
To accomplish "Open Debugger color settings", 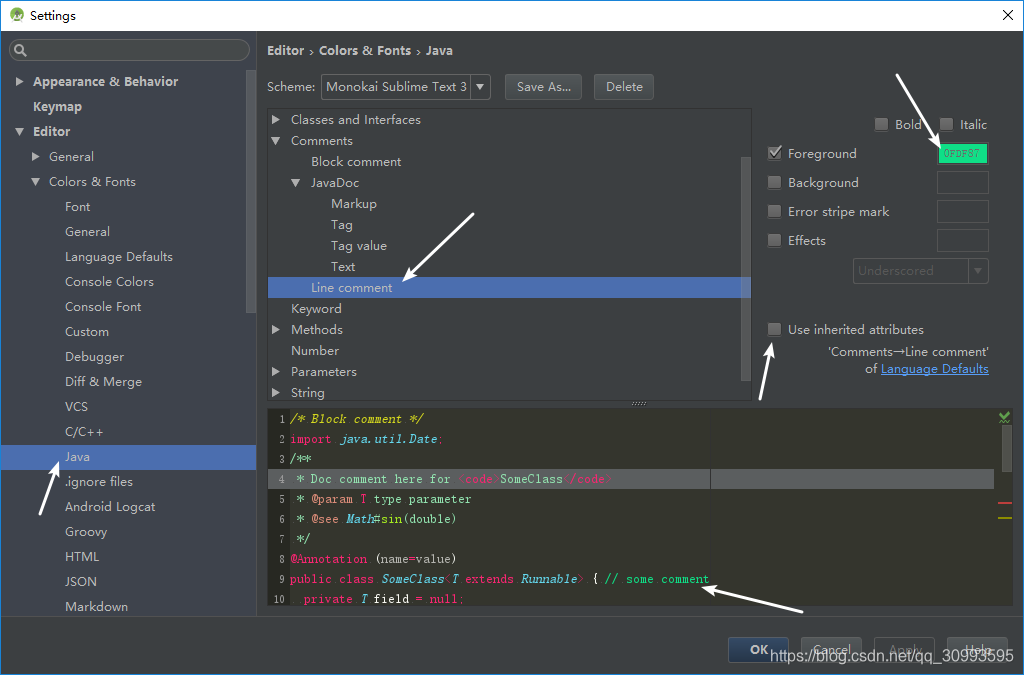I will coord(95,356).
